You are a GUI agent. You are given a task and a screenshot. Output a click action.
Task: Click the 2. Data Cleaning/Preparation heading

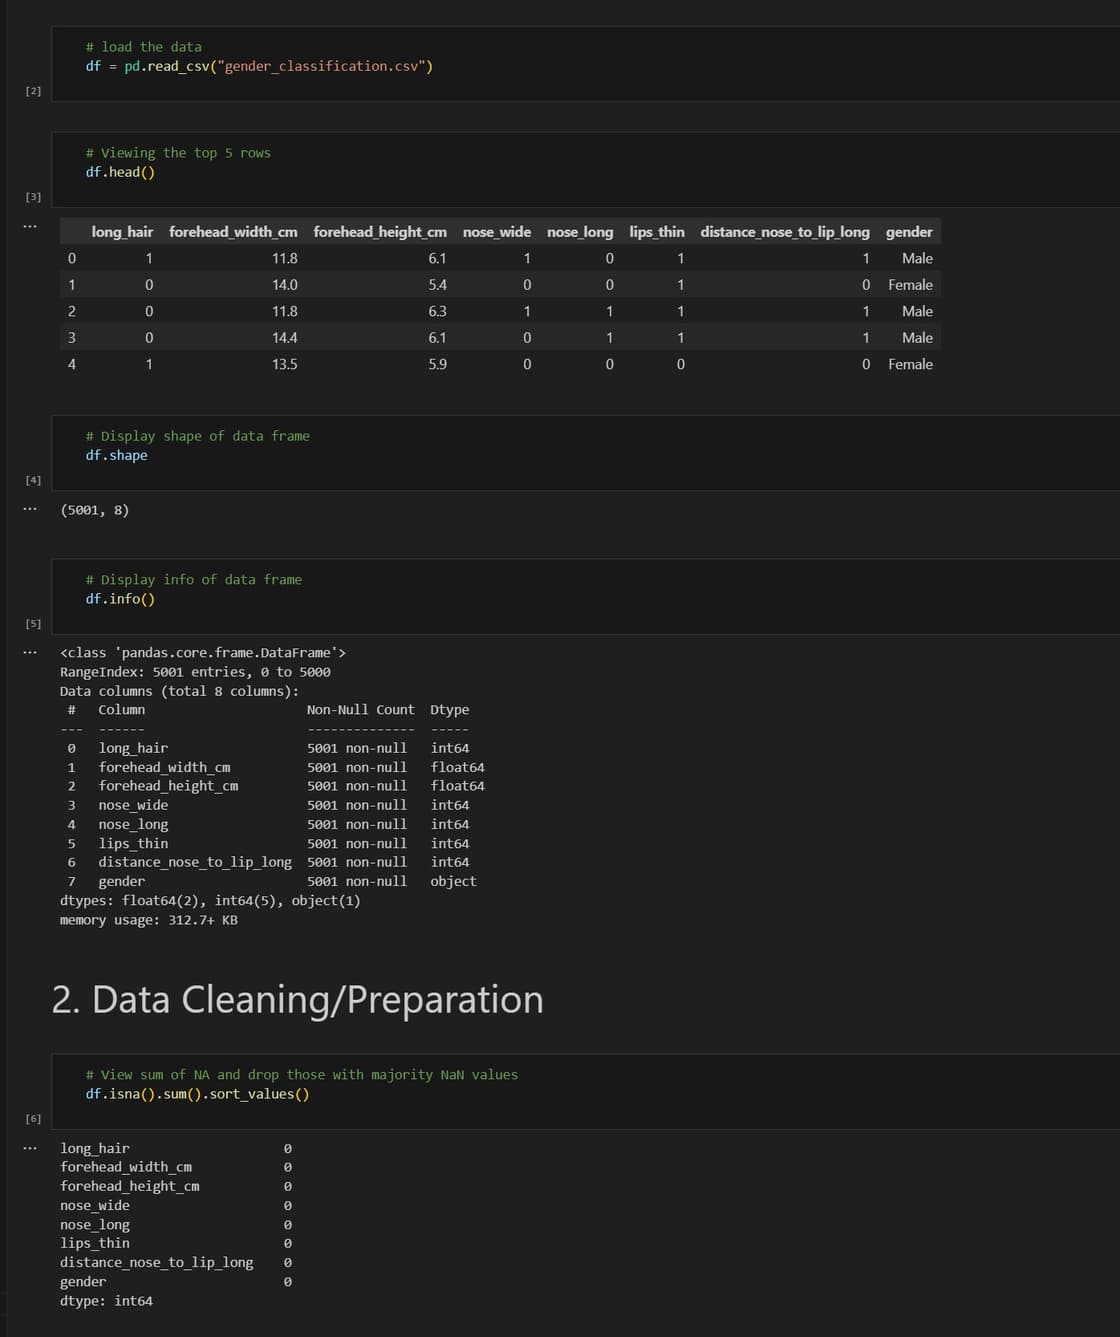(297, 999)
